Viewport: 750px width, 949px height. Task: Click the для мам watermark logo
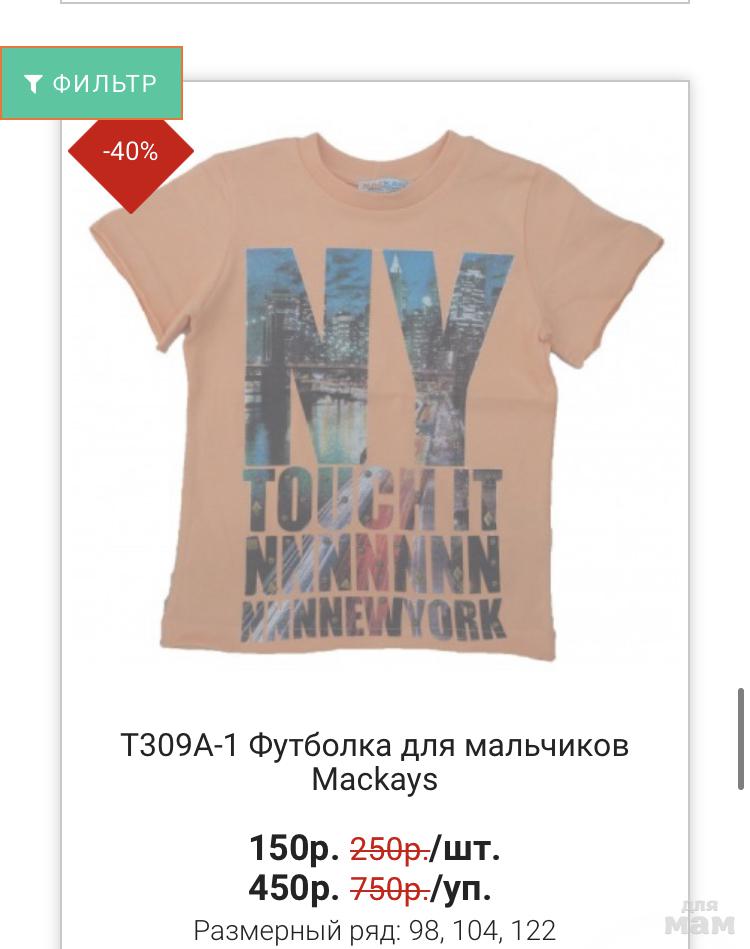point(700,918)
